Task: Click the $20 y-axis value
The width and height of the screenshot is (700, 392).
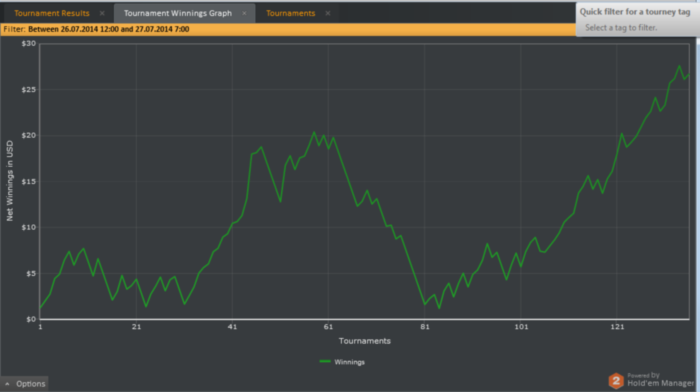Action: pos(29,136)
